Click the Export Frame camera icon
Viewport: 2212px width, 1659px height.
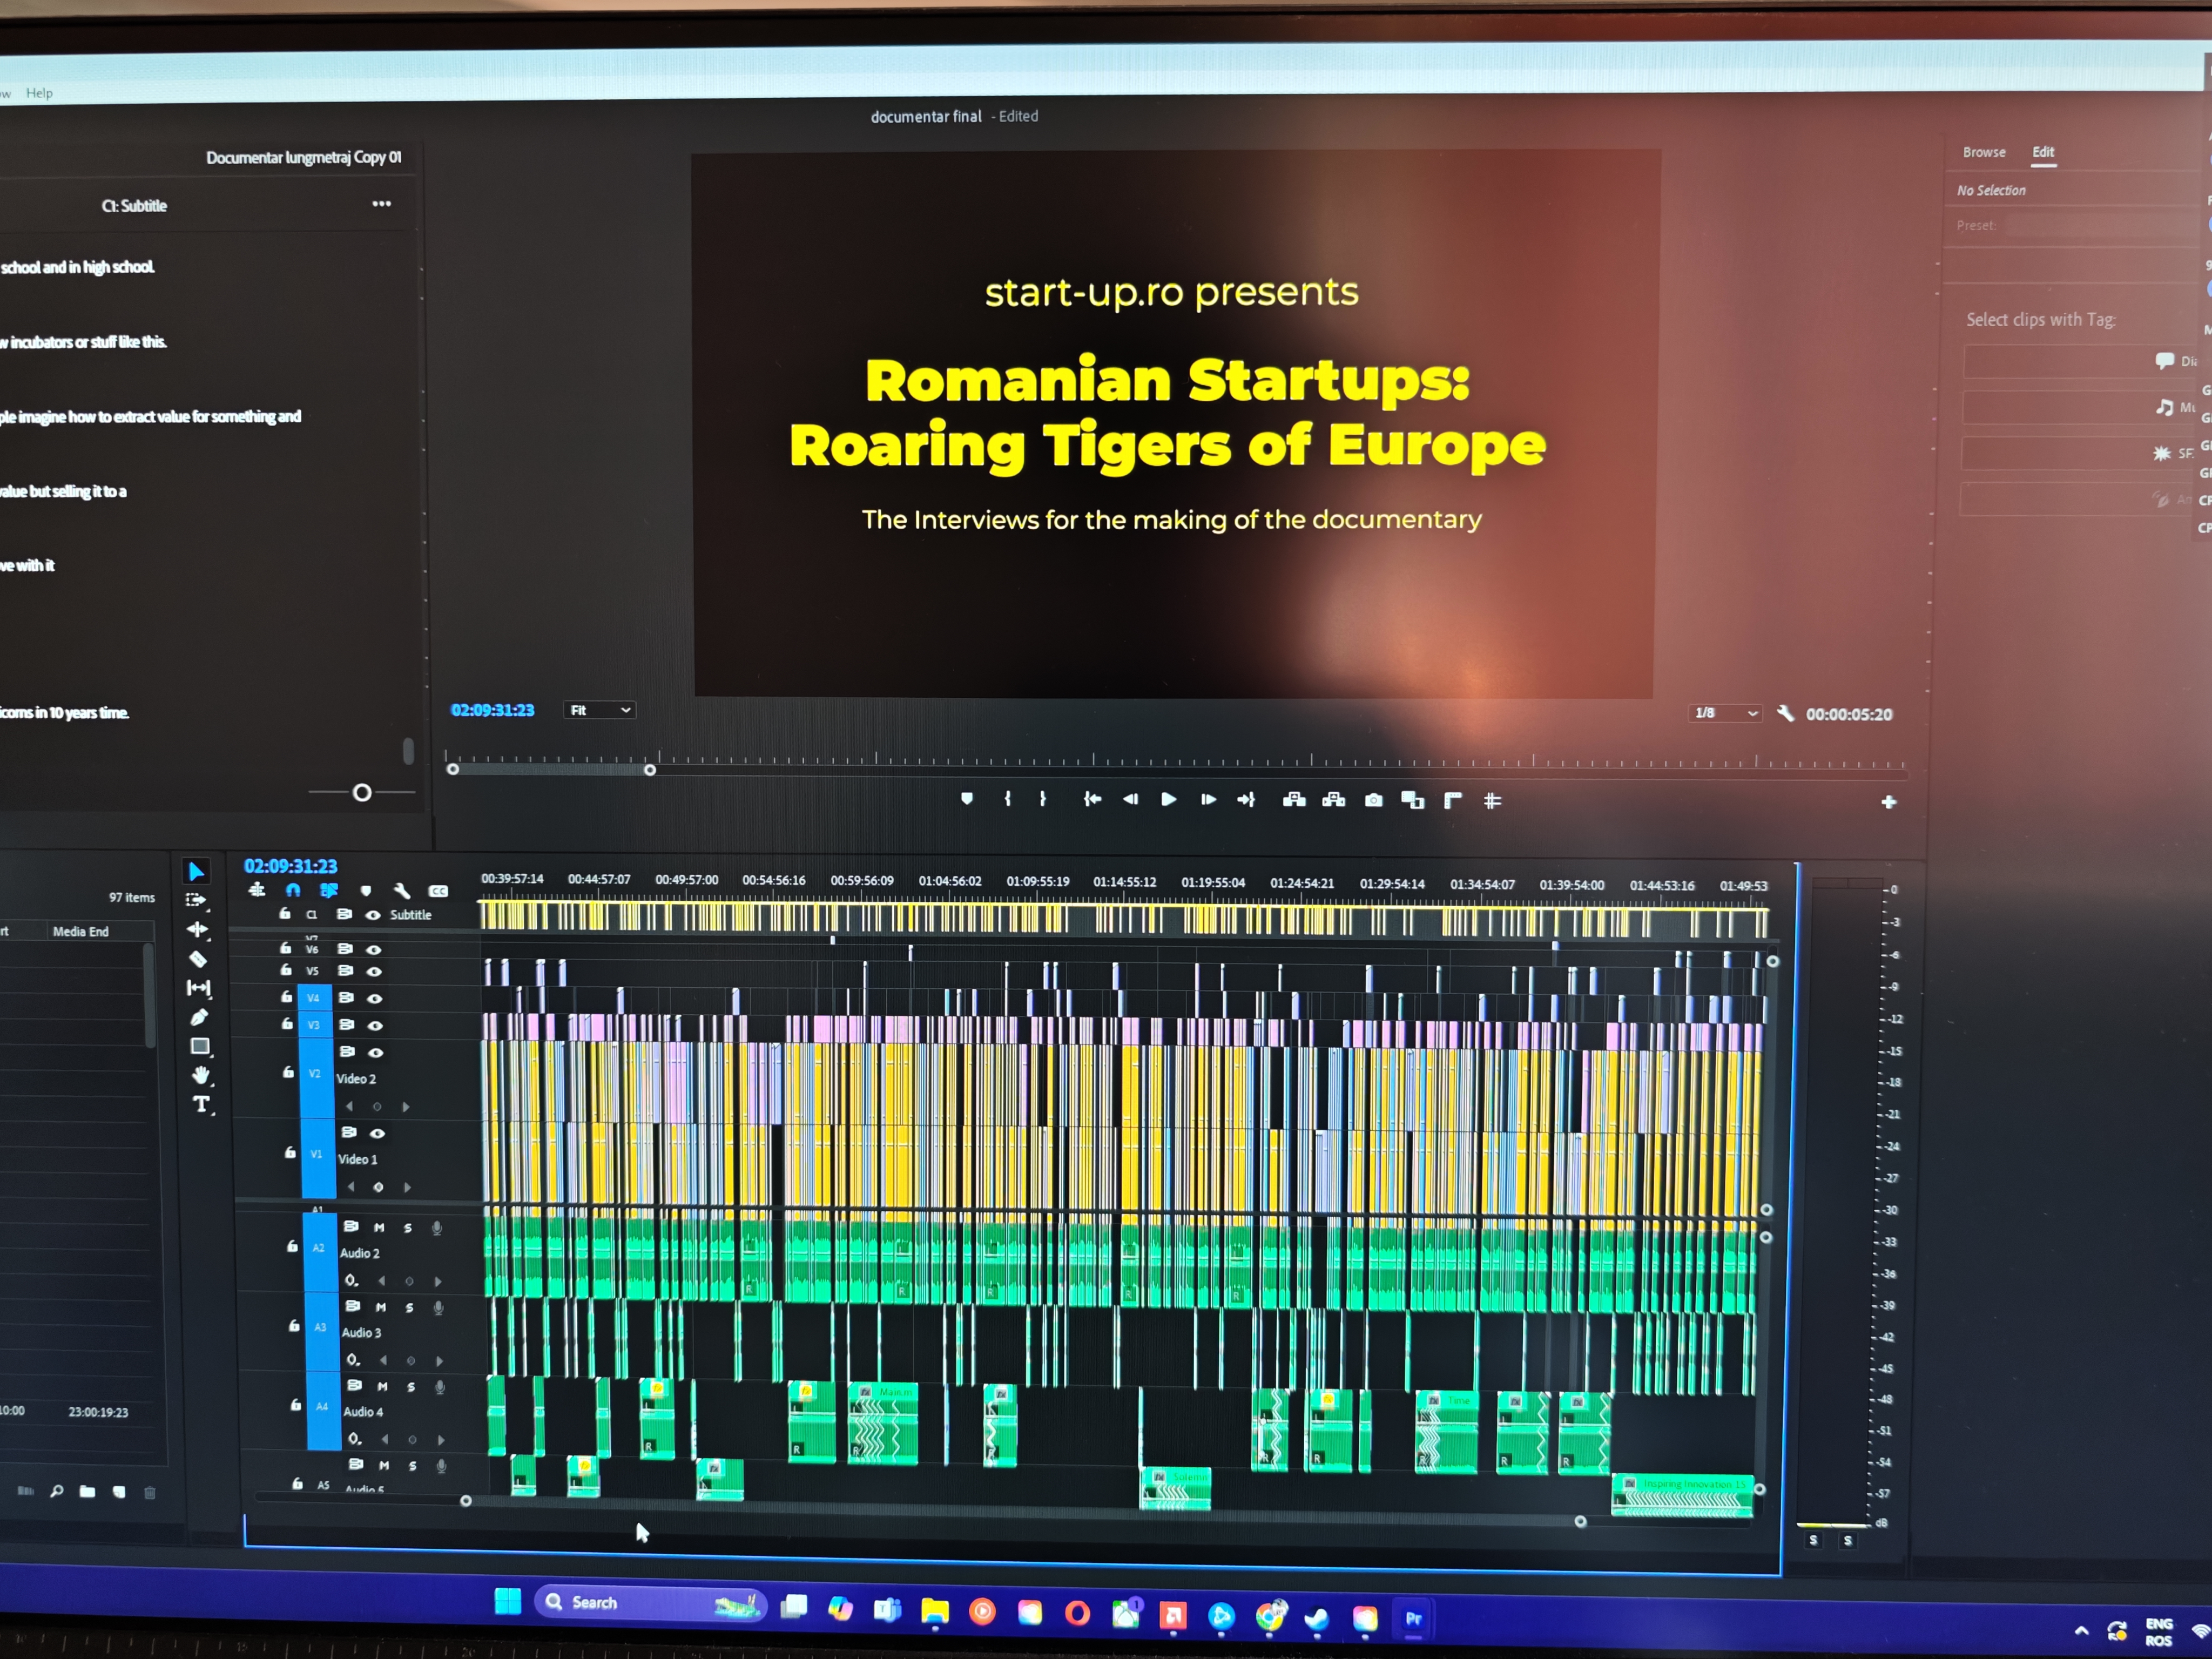pos(1374,800)
